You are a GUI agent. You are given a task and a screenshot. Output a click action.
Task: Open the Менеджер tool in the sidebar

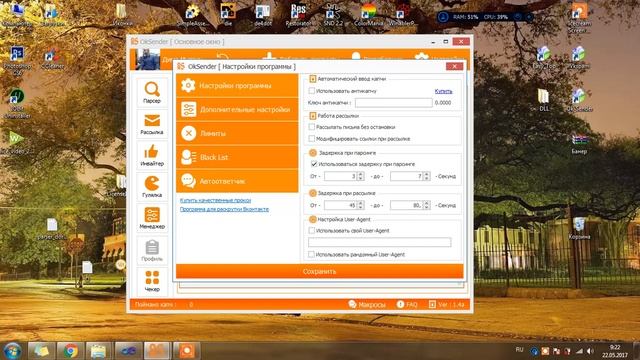(x=152, y=218)
